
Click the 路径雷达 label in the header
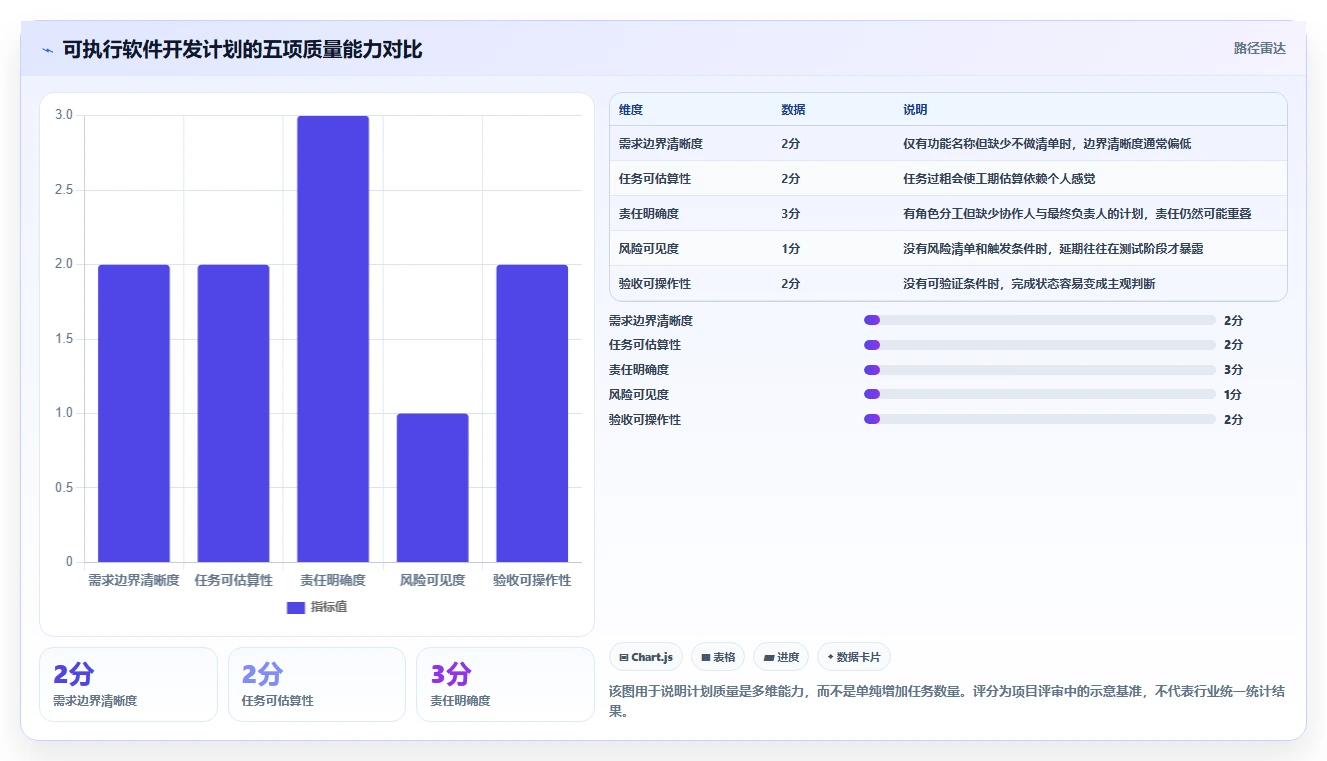click(1260, 48)
